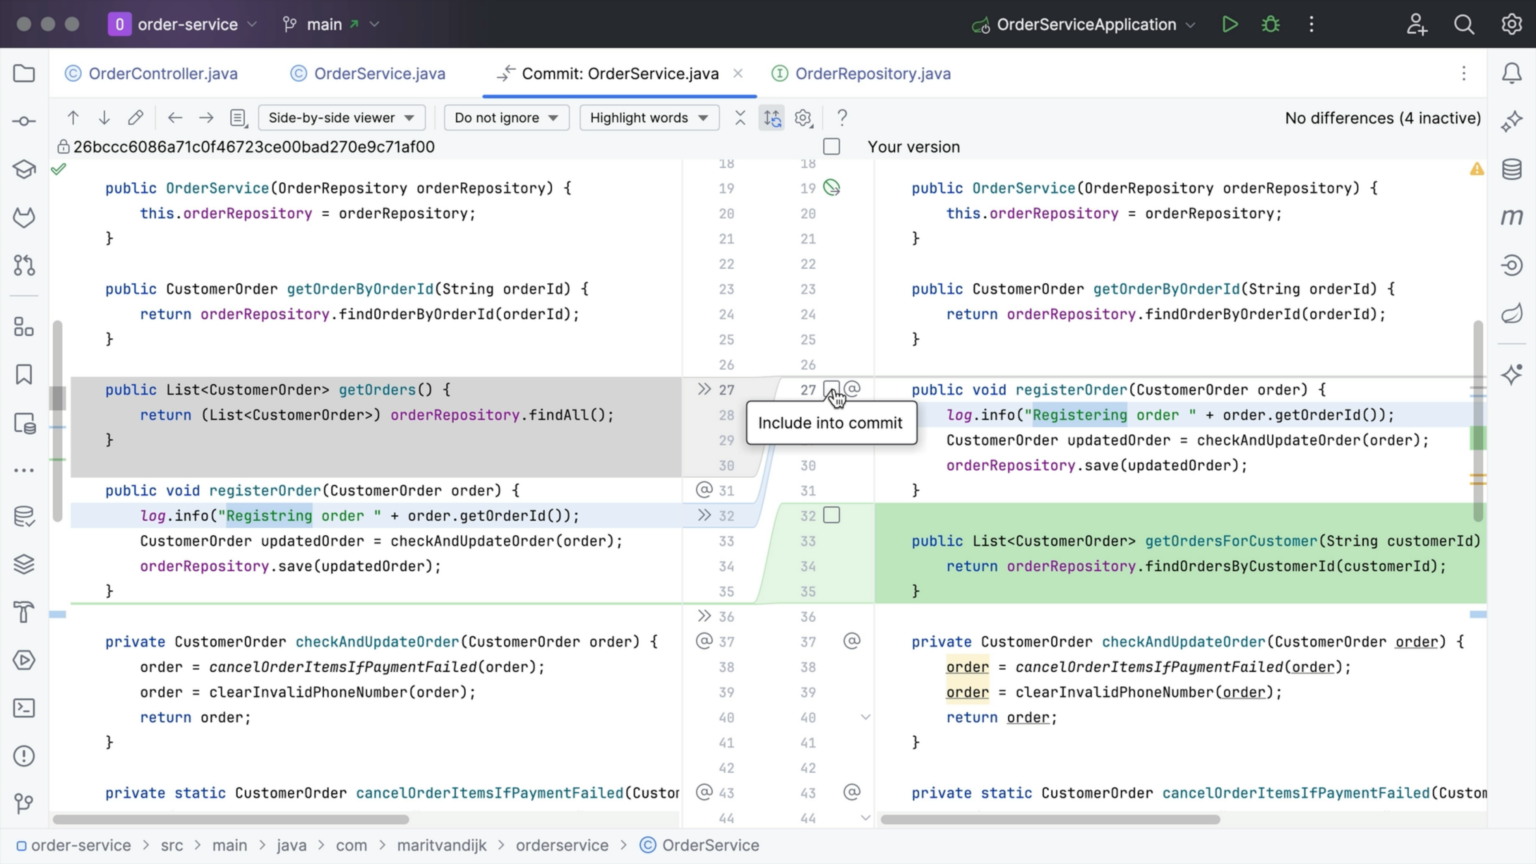Check the Include into commit checkbox on line 27
This screenshot has width=1536, height=864.
pos(832,390)
